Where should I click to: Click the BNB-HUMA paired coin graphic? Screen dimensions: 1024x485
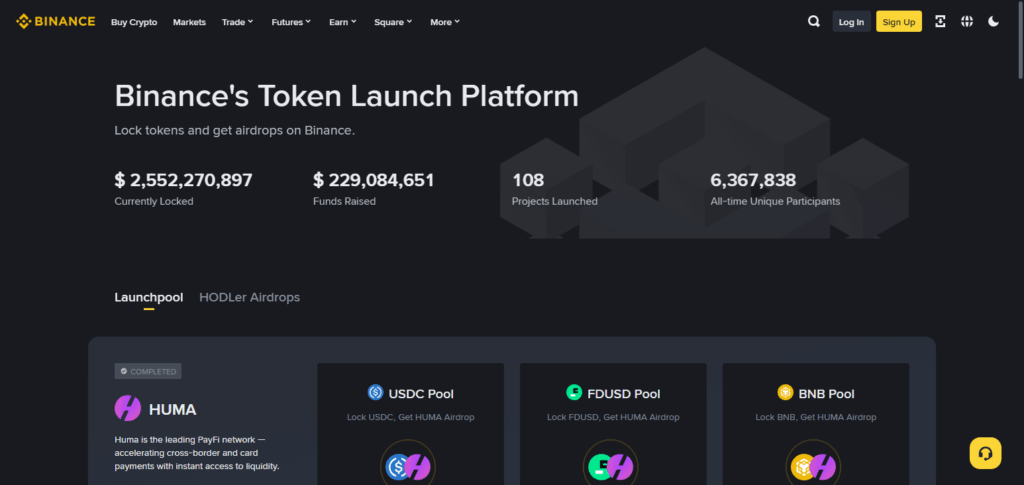(813, 466)
